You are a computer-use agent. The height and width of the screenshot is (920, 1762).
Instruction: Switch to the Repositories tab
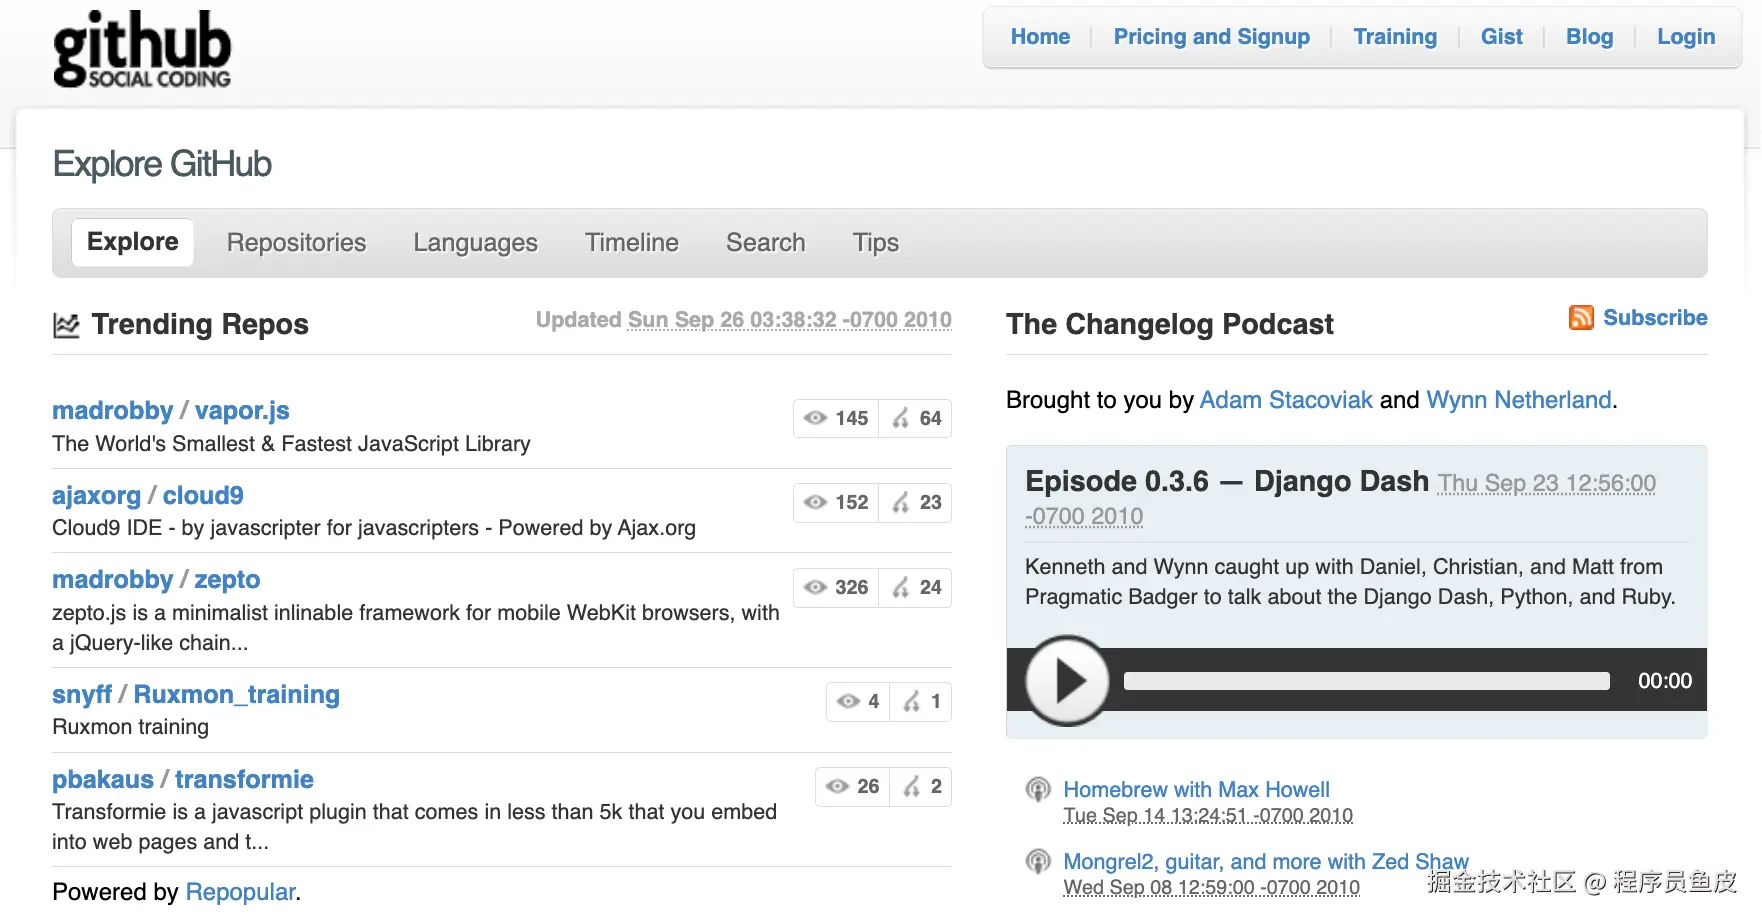pyautogui.click(x=296, y=243)
